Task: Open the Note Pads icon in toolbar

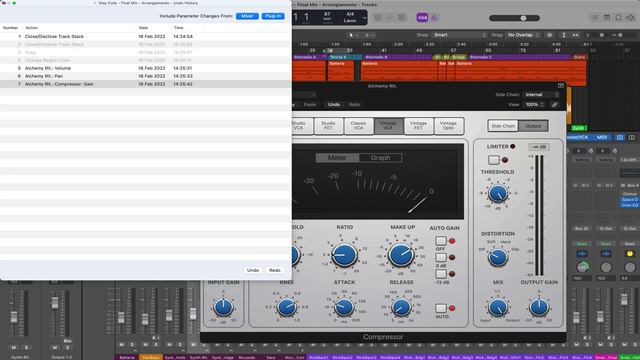Action: [607, 18]
